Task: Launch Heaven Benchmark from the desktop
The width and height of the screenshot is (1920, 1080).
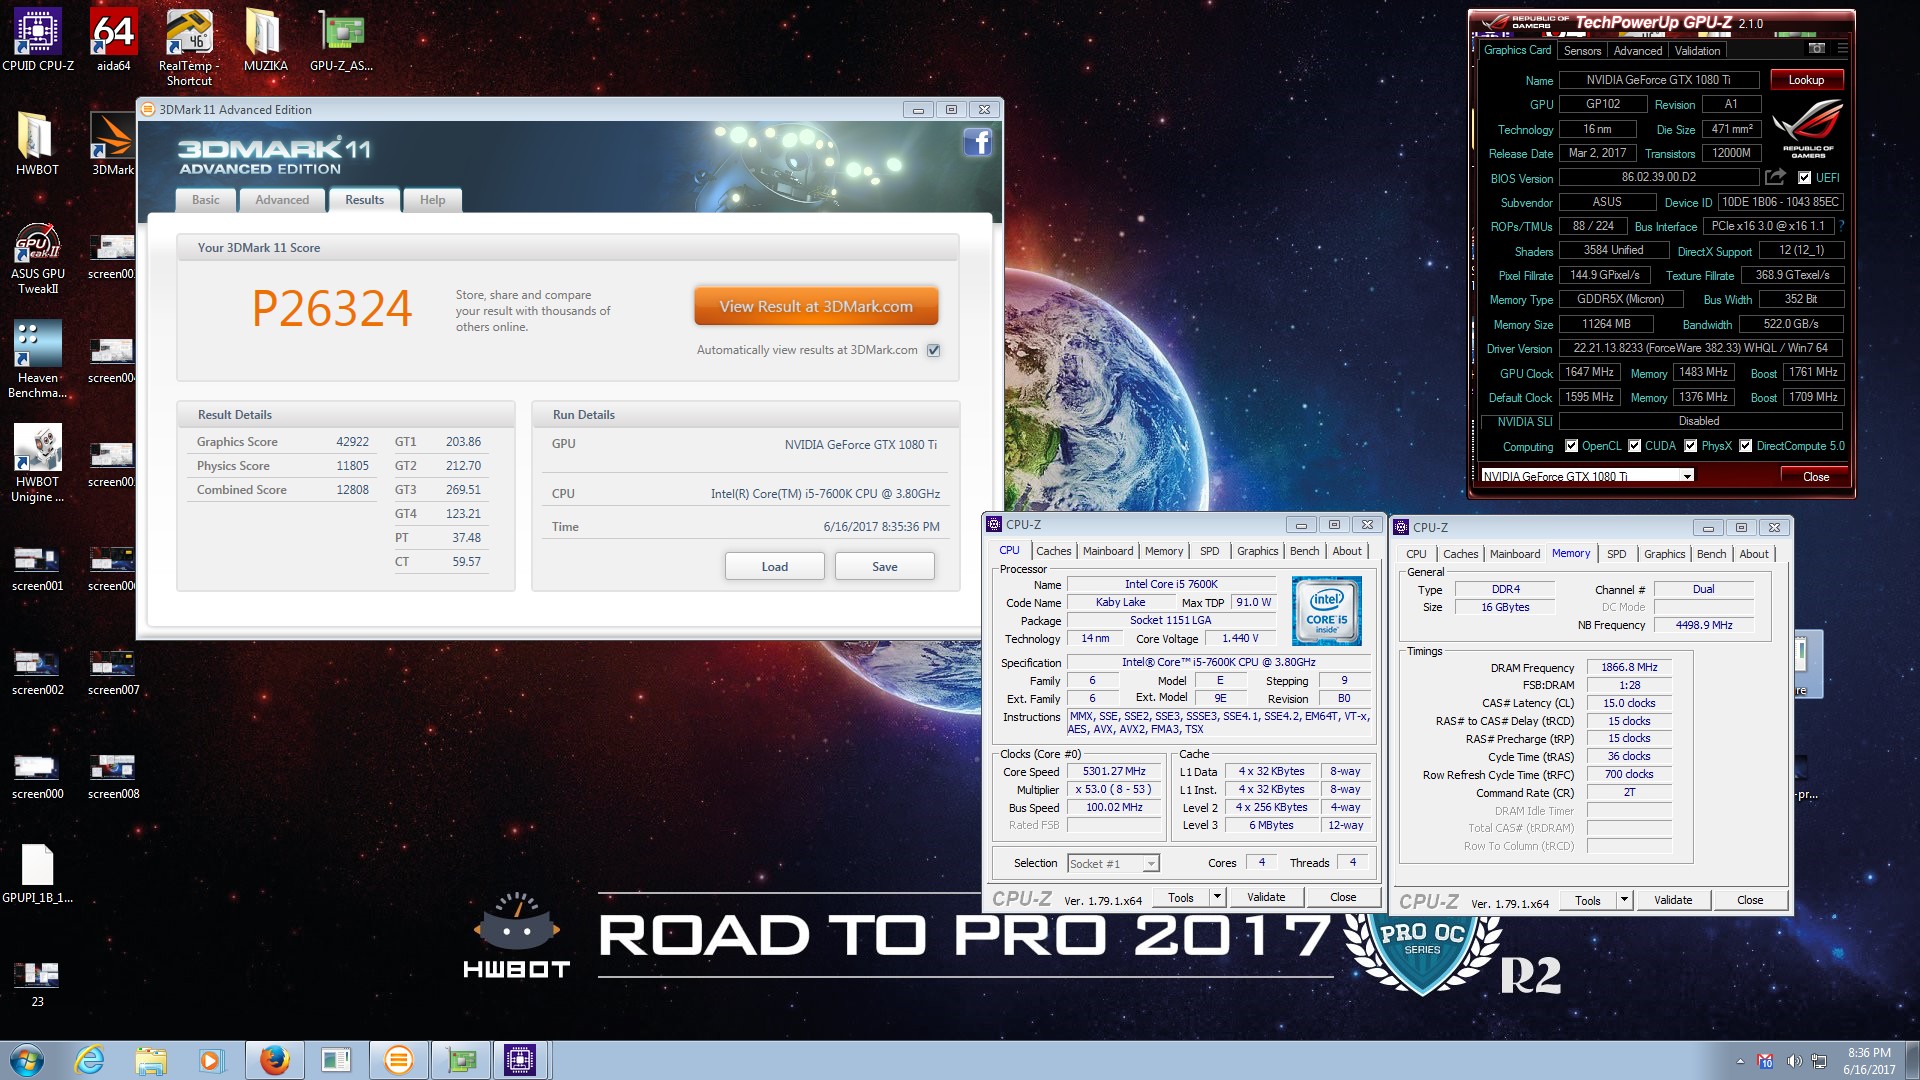Action: pyautogui.click(x=37, y=360)
